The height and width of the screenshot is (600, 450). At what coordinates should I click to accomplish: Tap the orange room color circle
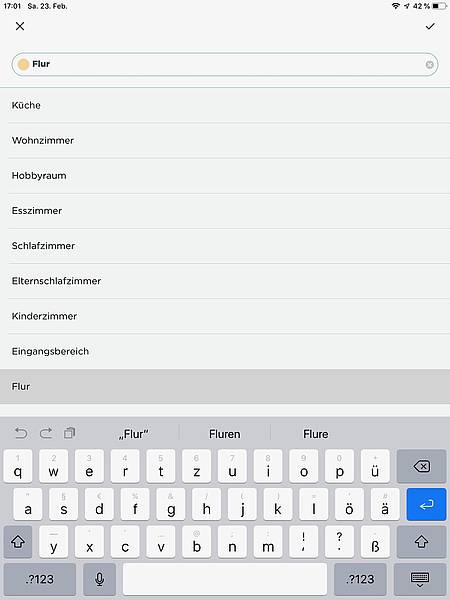coord(23,64)
